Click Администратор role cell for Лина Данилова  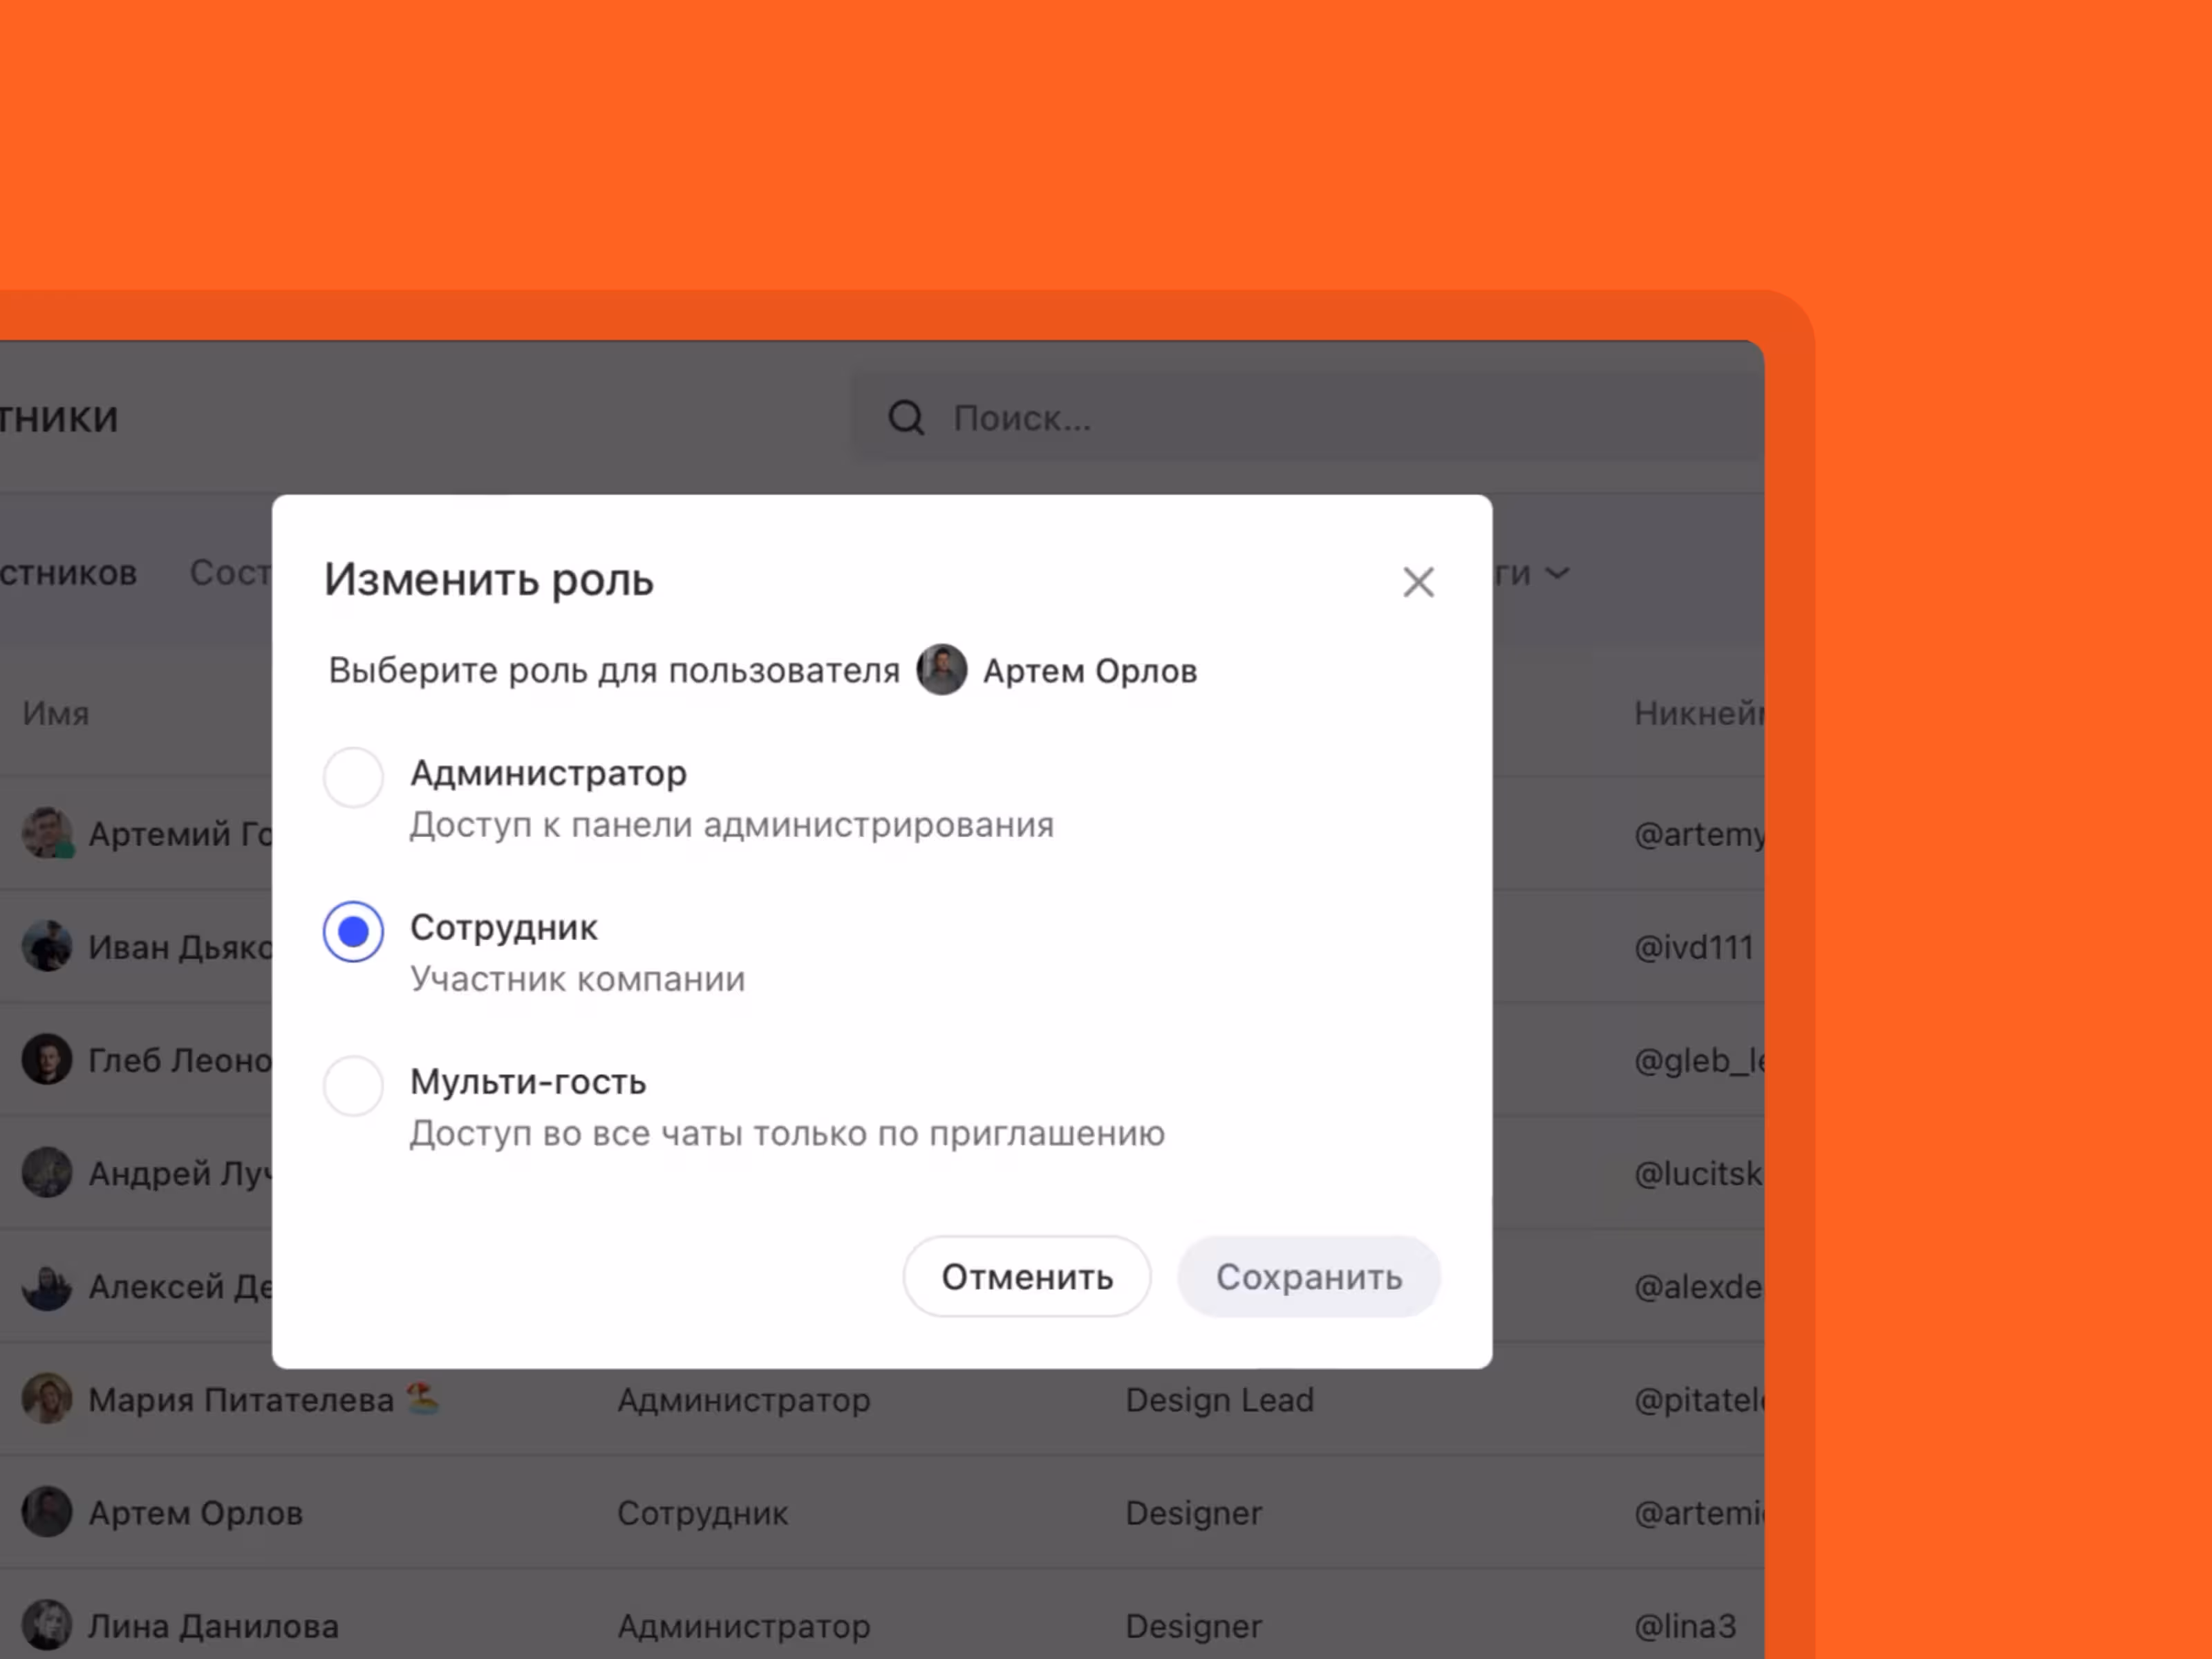[744, 1627]
